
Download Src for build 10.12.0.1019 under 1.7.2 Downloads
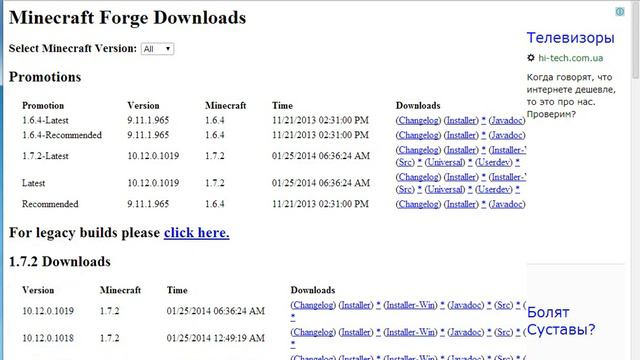pos(503,305)
